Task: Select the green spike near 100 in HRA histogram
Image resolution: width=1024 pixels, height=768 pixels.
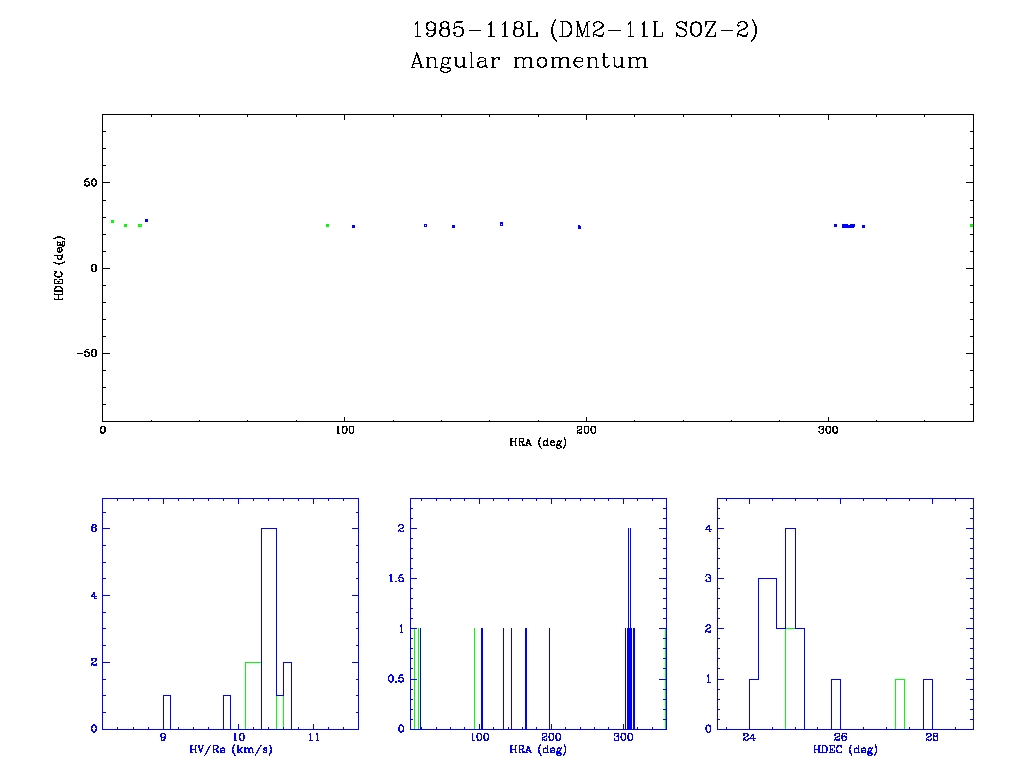Action: tap(475, 679)
